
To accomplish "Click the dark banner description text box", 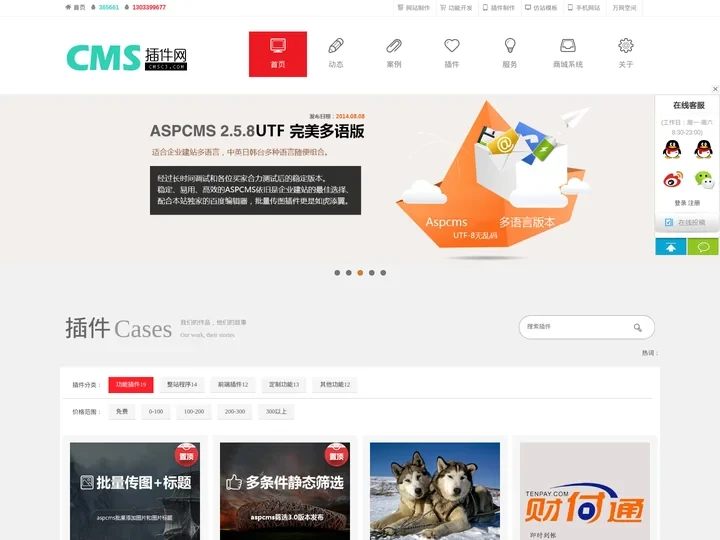I will coord(255,190).
